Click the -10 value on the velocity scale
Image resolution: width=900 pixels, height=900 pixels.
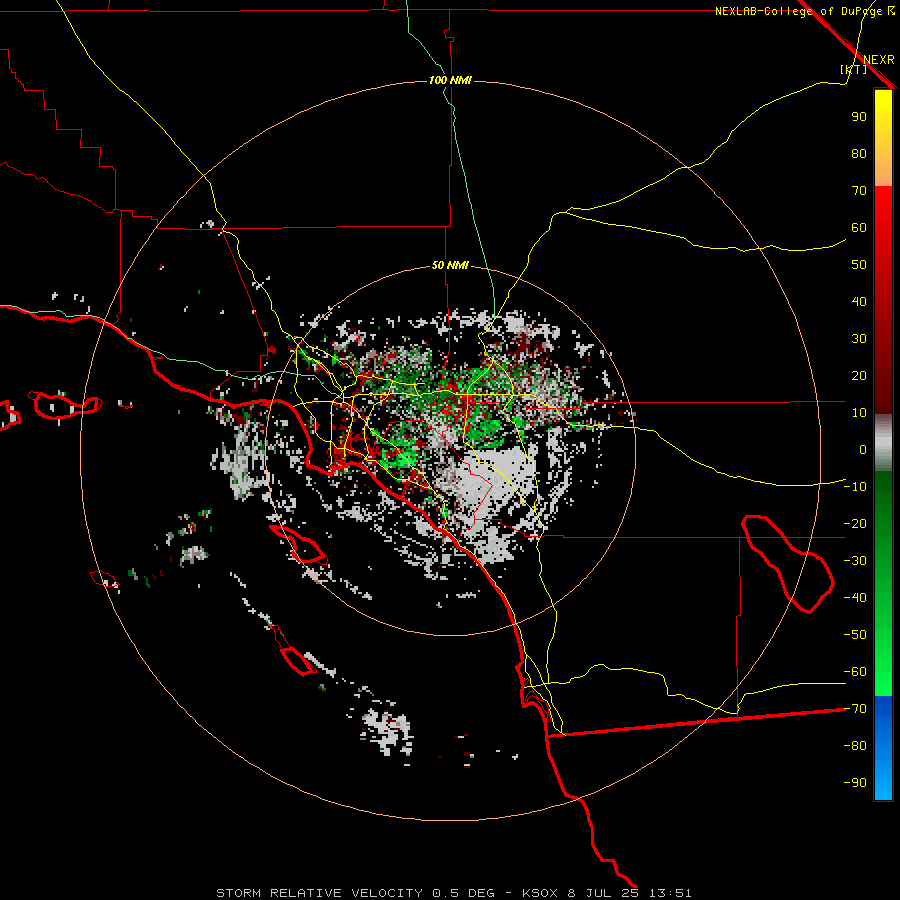point(855,487)
